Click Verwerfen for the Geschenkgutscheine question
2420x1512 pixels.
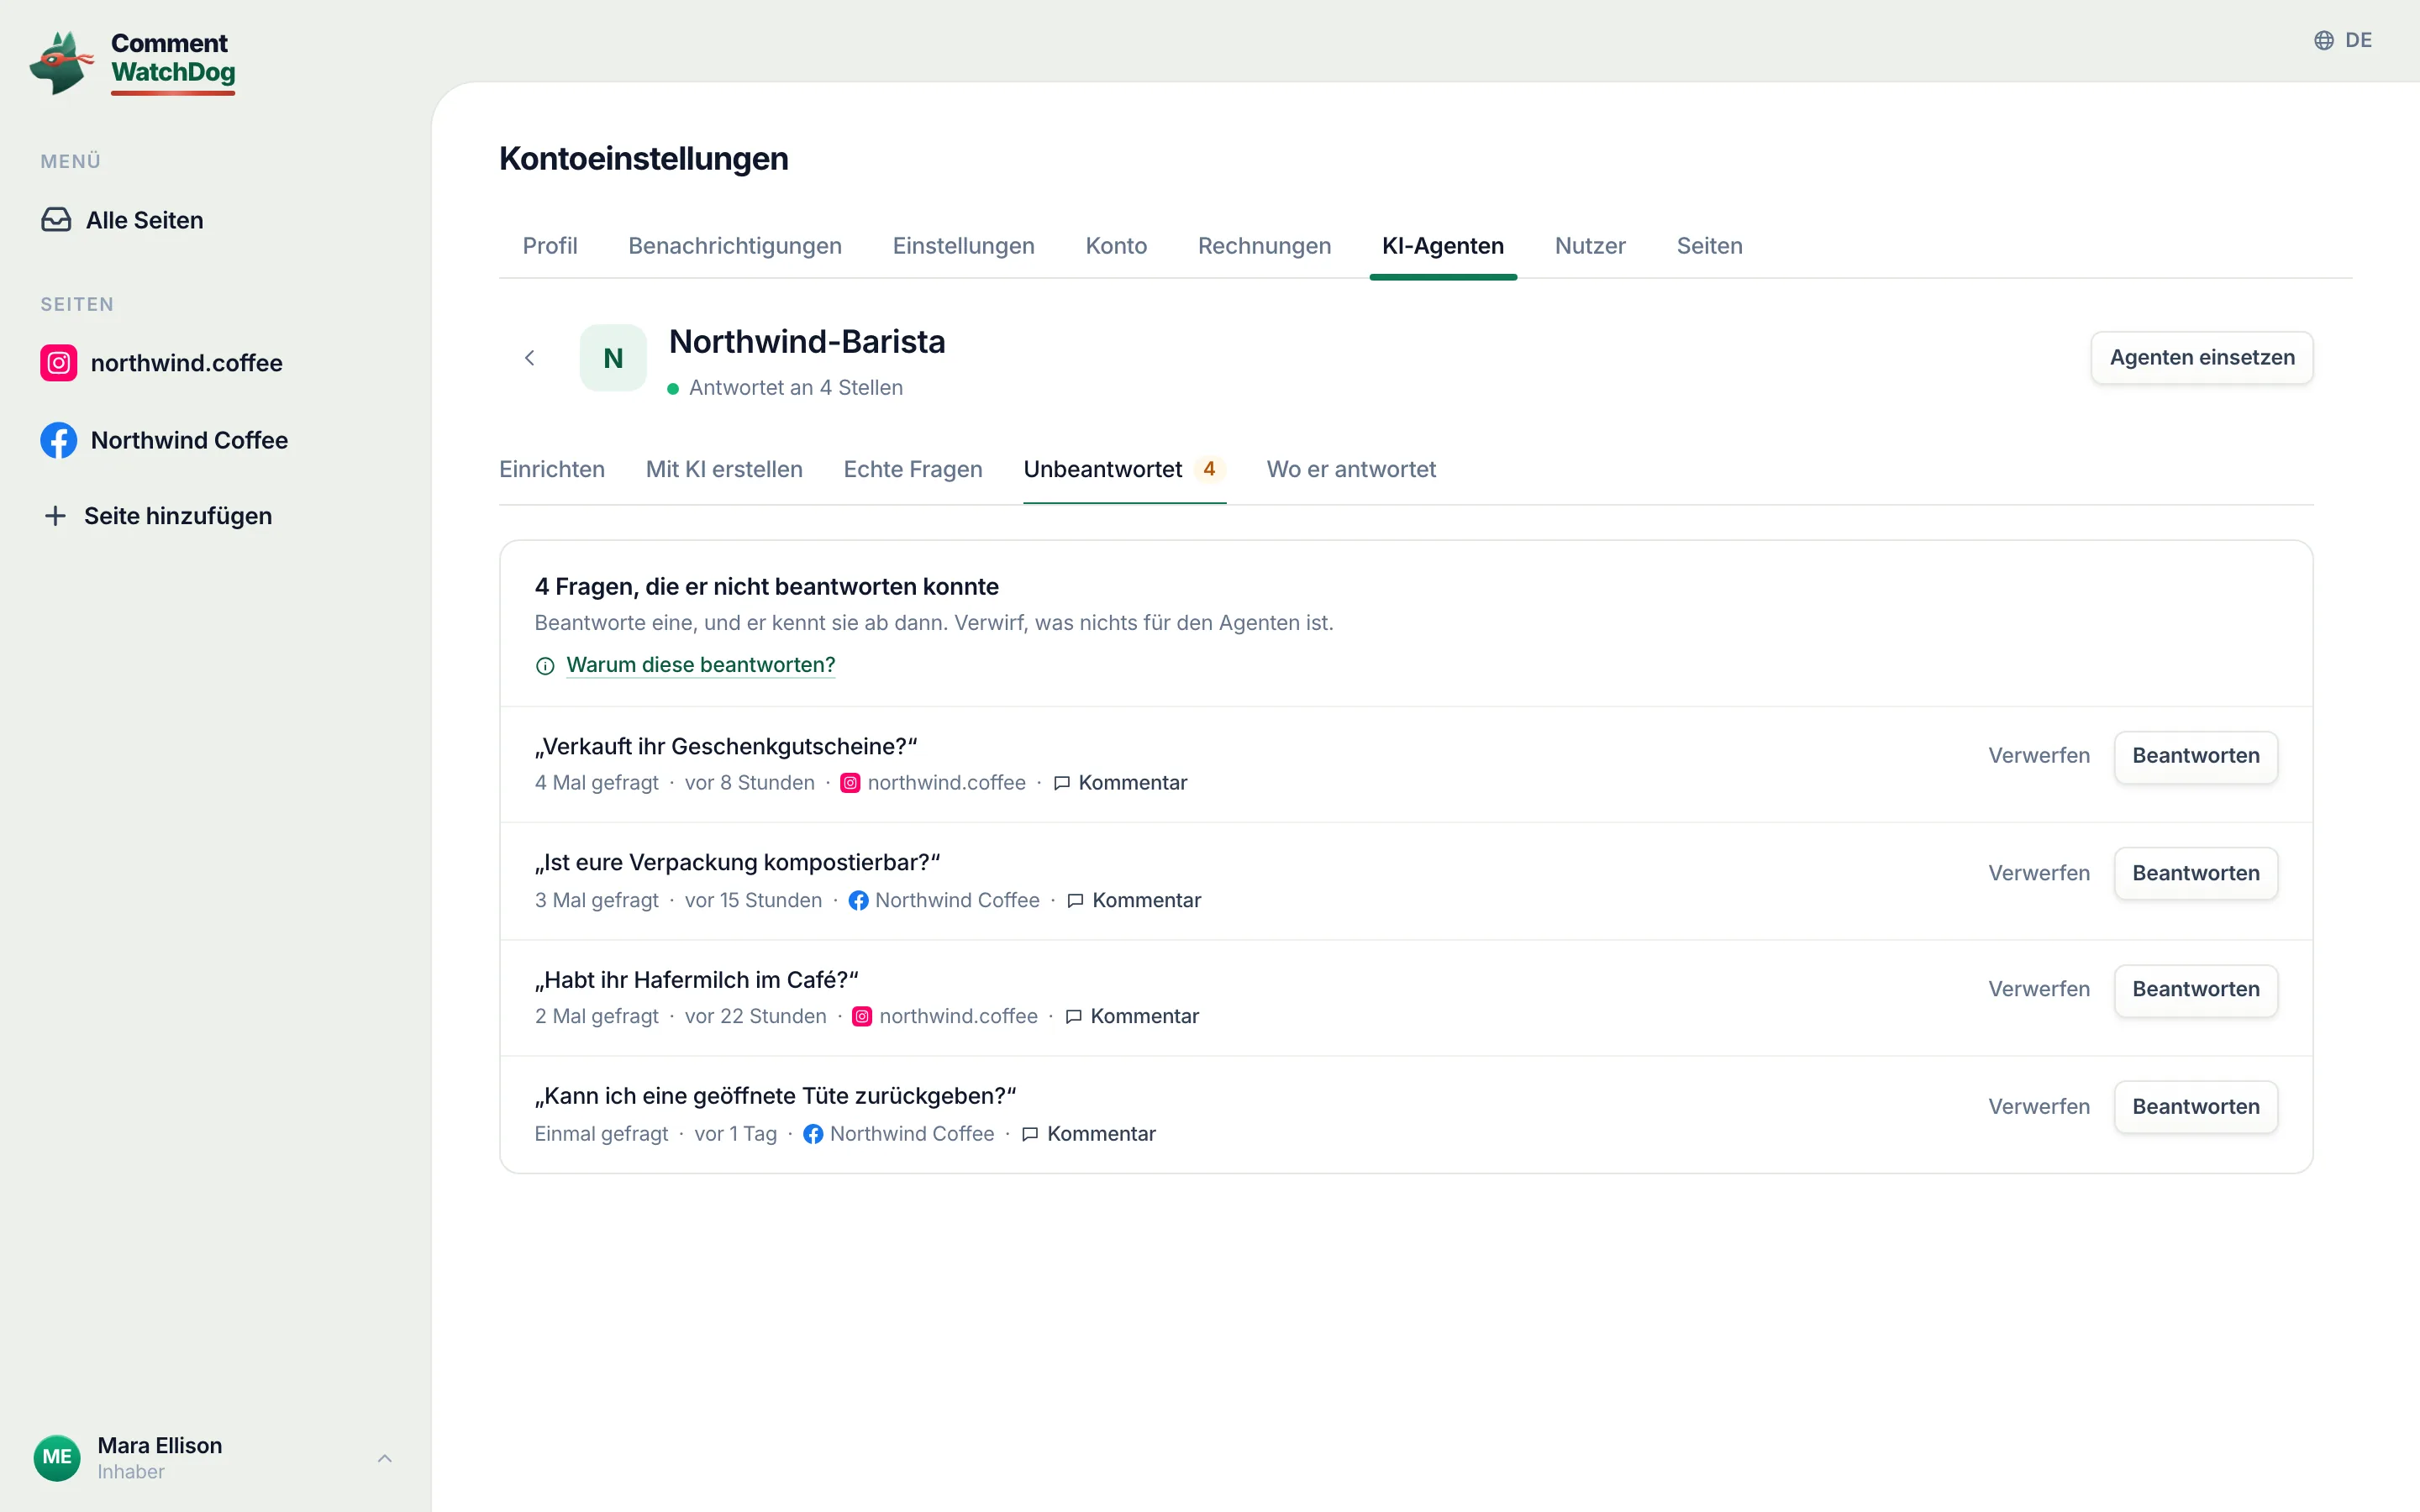(x=2039, y=756)
